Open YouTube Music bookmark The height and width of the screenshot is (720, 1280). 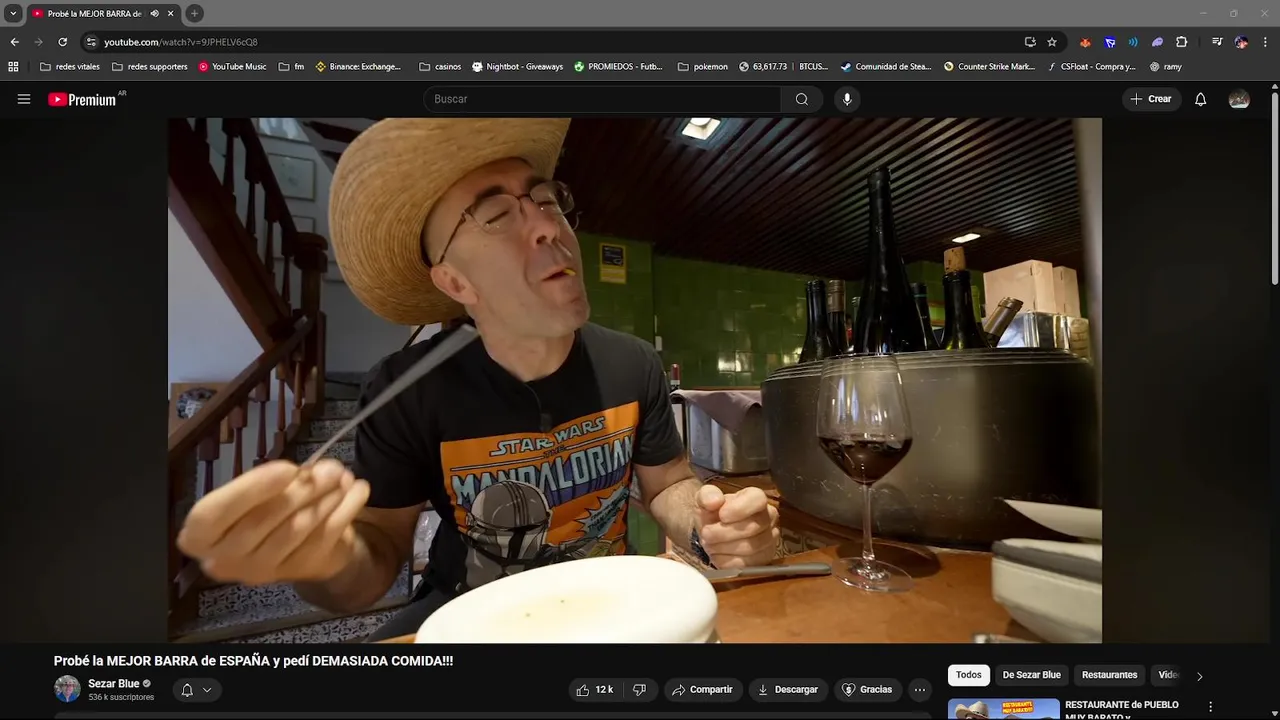click(232, 67)
